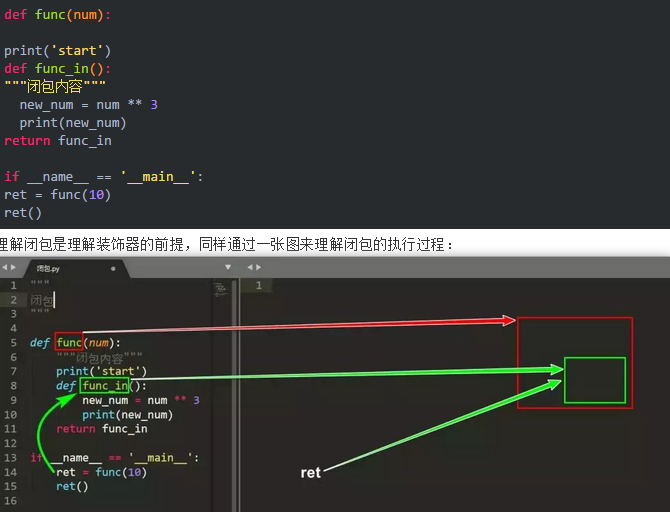Click 'return func_in' on editor line 11
The width and height of the screenshot is (670, 512).
(x=102, y=429)
